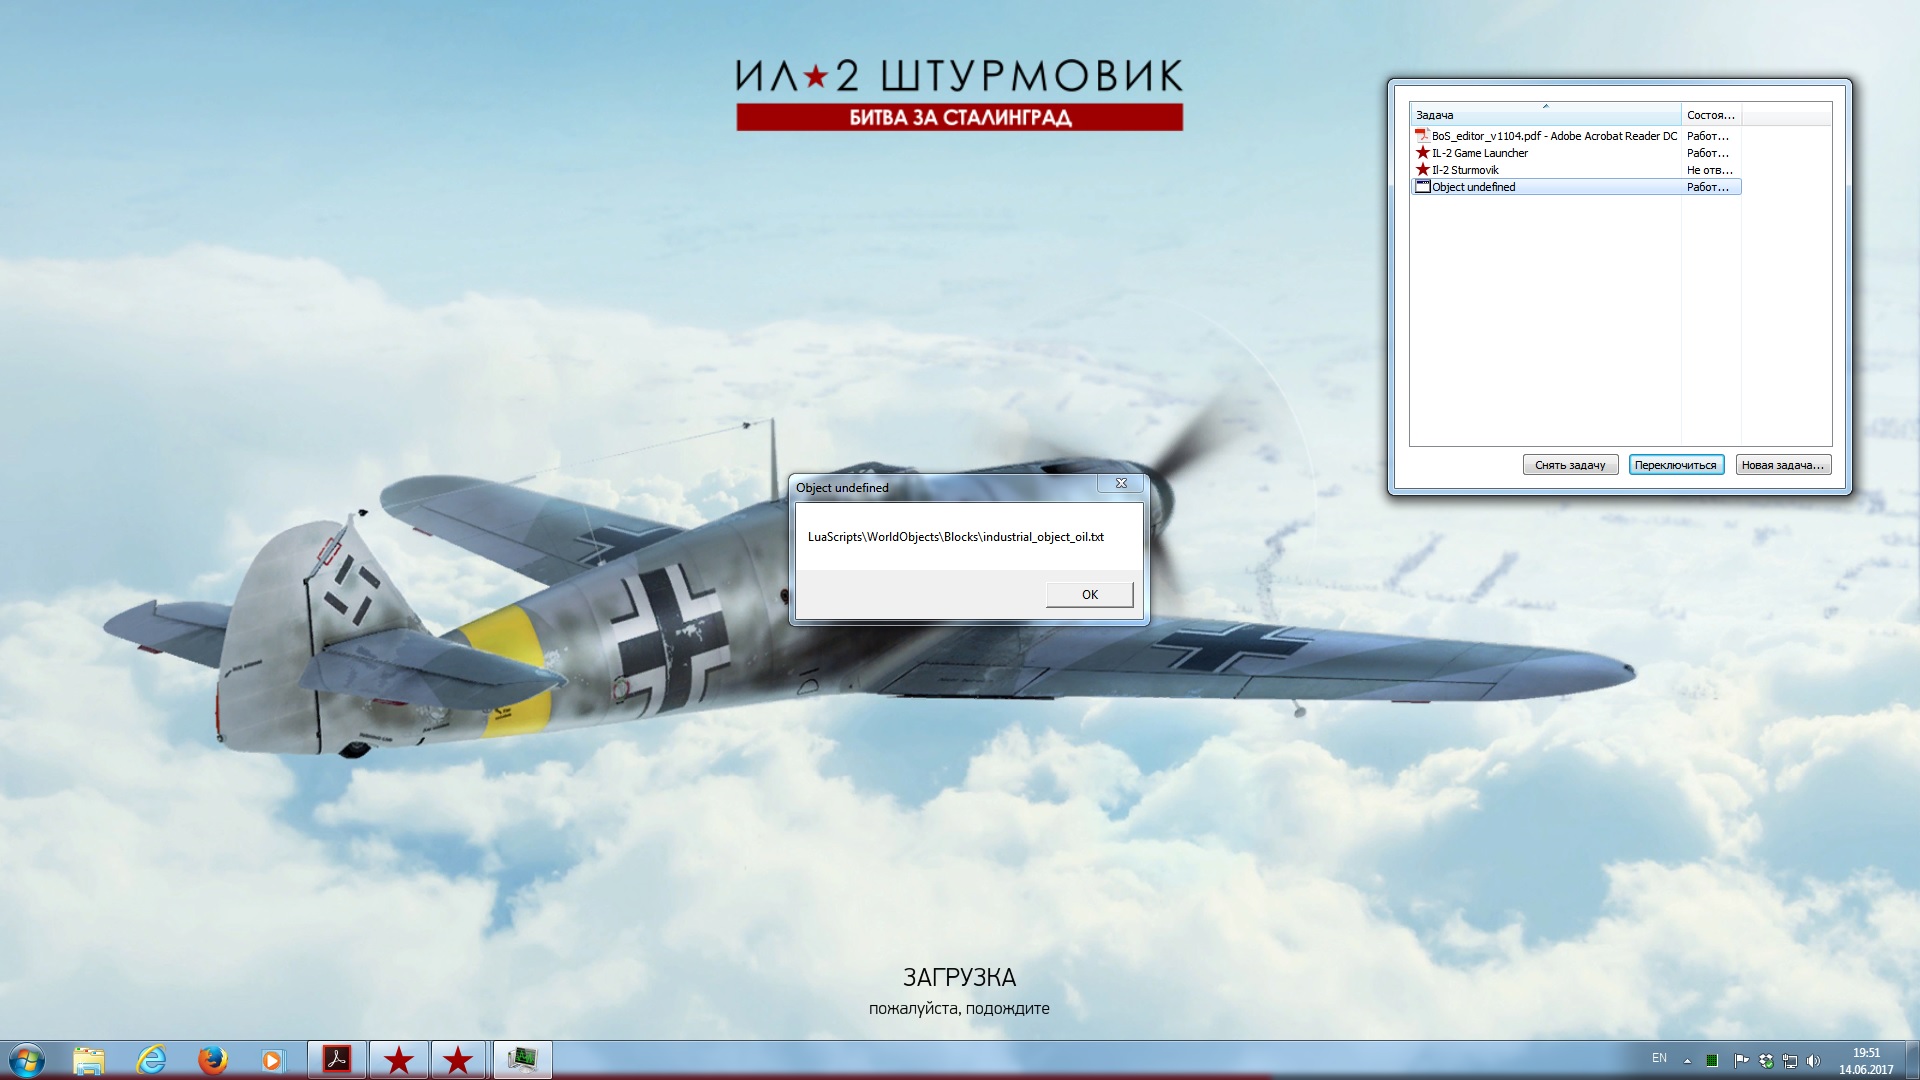The width and height of the screenshot is (1920, 1080).
Task: Switch to the first red star taskbar button
Action: (399, 1060)
